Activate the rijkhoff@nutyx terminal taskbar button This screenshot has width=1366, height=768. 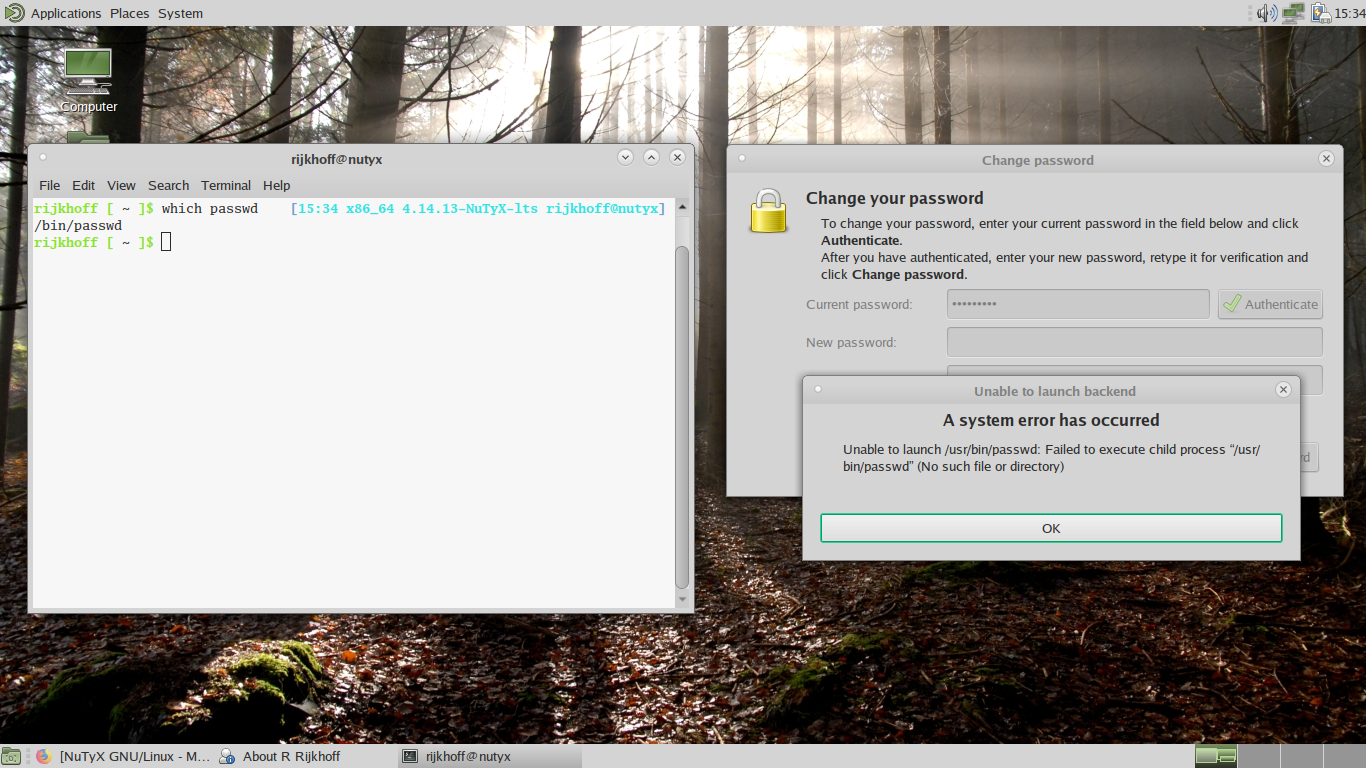click(489, 756)
